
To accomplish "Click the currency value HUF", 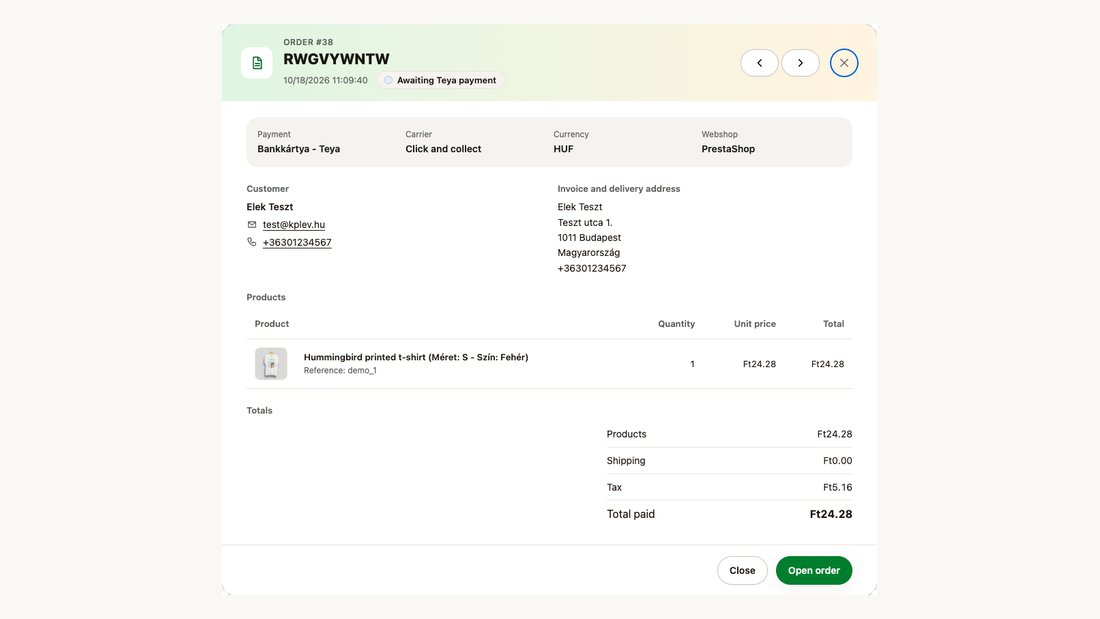I will (x=563, y=149).
